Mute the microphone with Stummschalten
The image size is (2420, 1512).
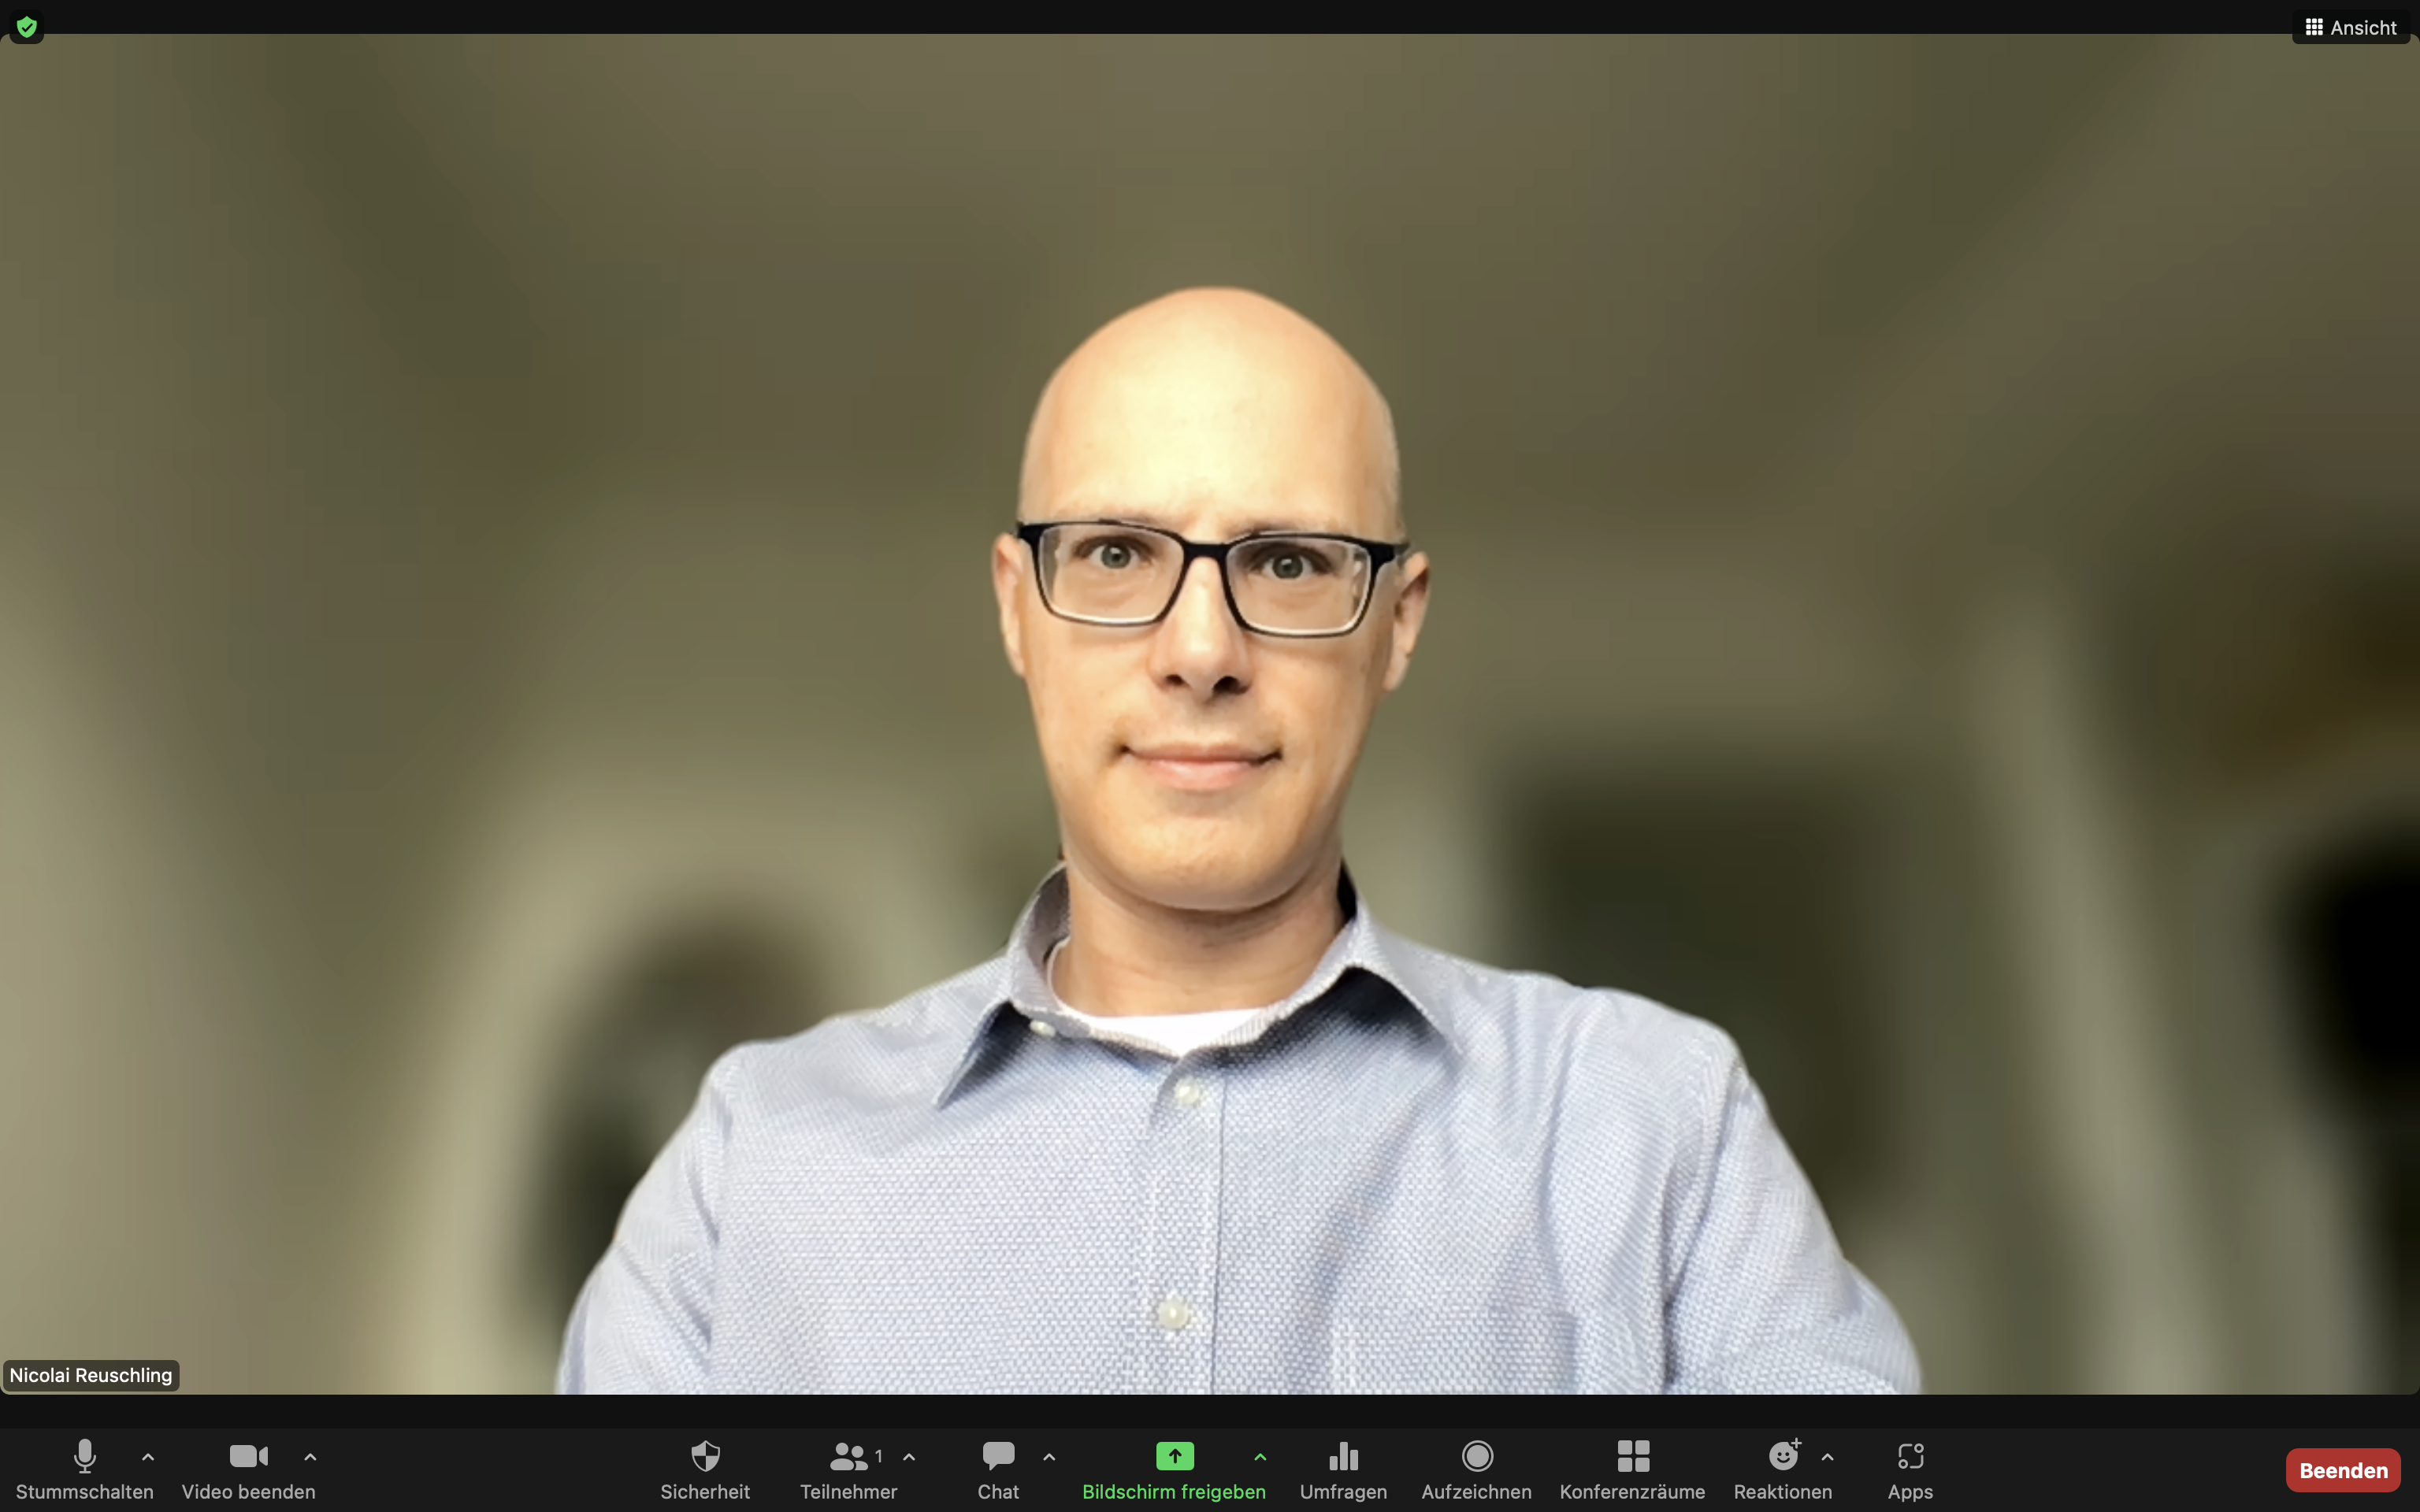pos(85,1467)
